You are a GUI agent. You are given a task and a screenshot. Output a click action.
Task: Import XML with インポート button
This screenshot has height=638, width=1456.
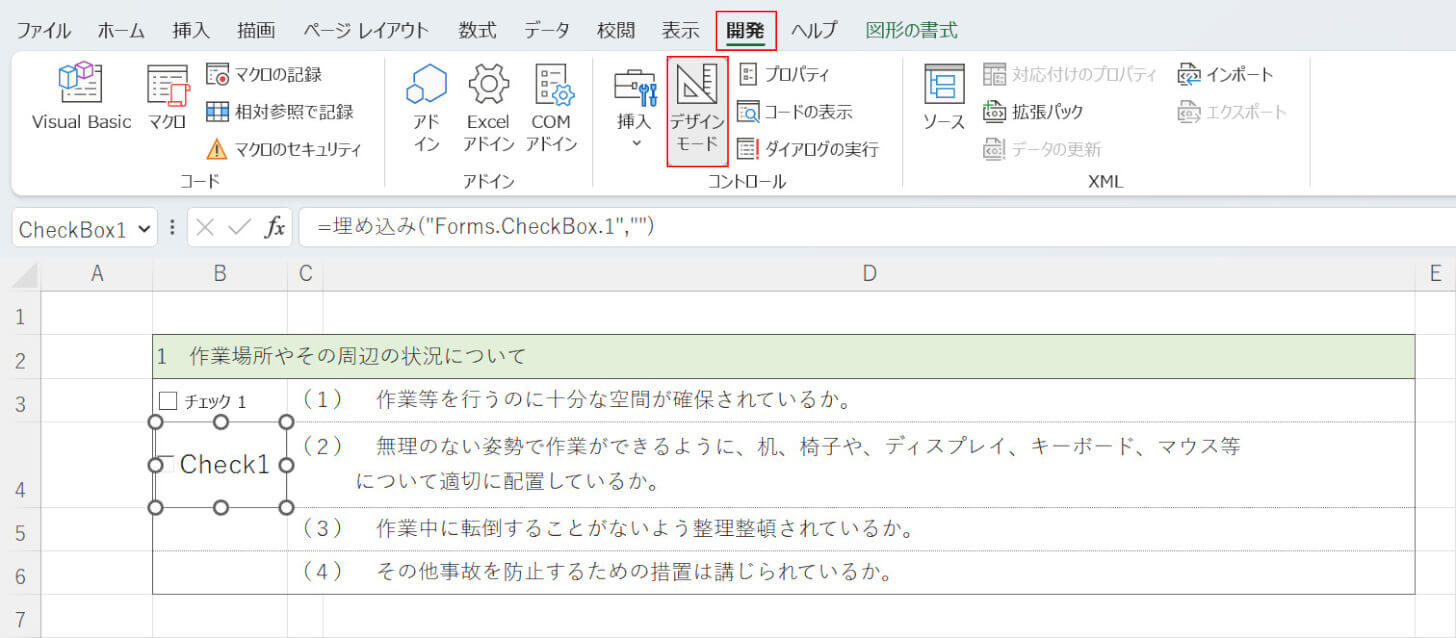[1226, 74]
